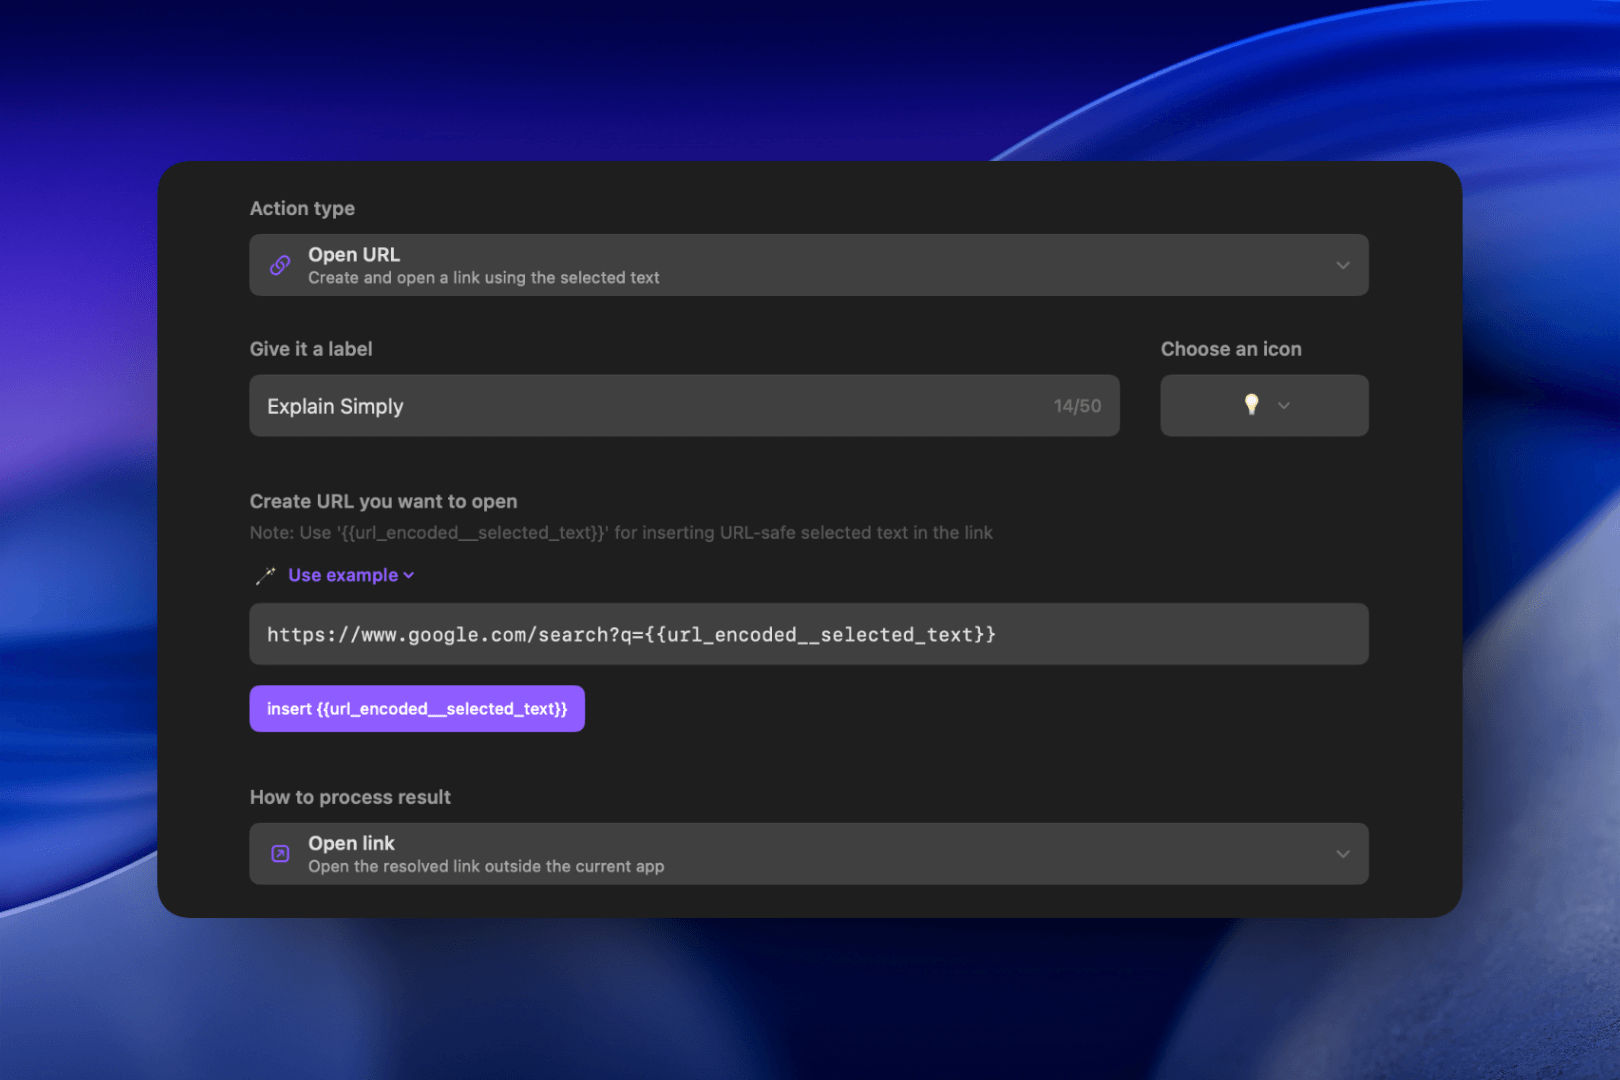Image resolution: width=1620 pixels, height=1080 pixels.
Task: Click description 'Create and open a link using the selected text'
Action: tap(484, 278)
